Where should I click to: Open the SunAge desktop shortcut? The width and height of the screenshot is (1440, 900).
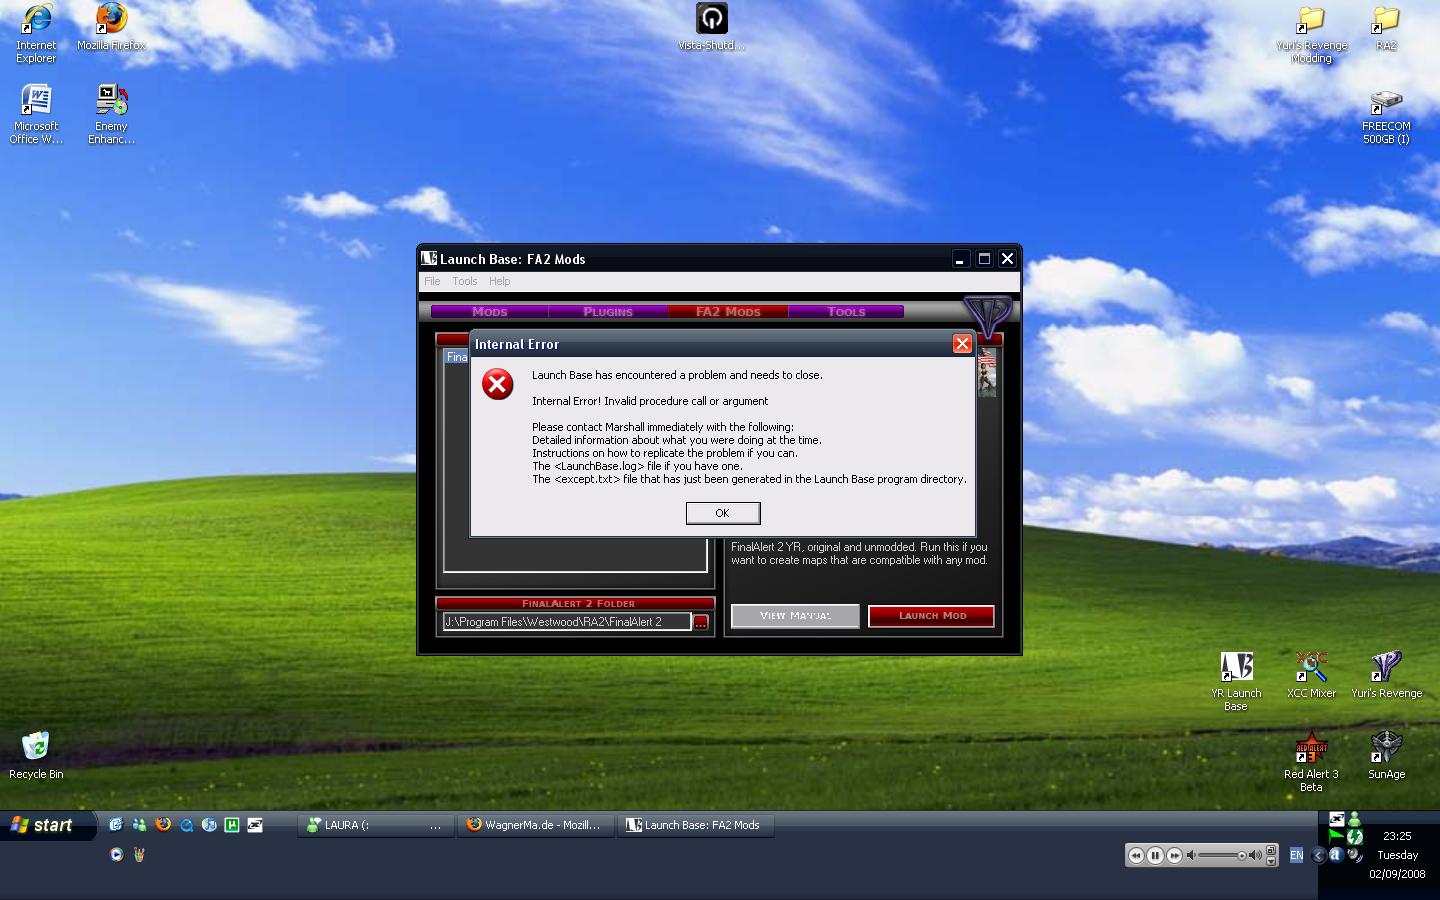pos(1386,749)
